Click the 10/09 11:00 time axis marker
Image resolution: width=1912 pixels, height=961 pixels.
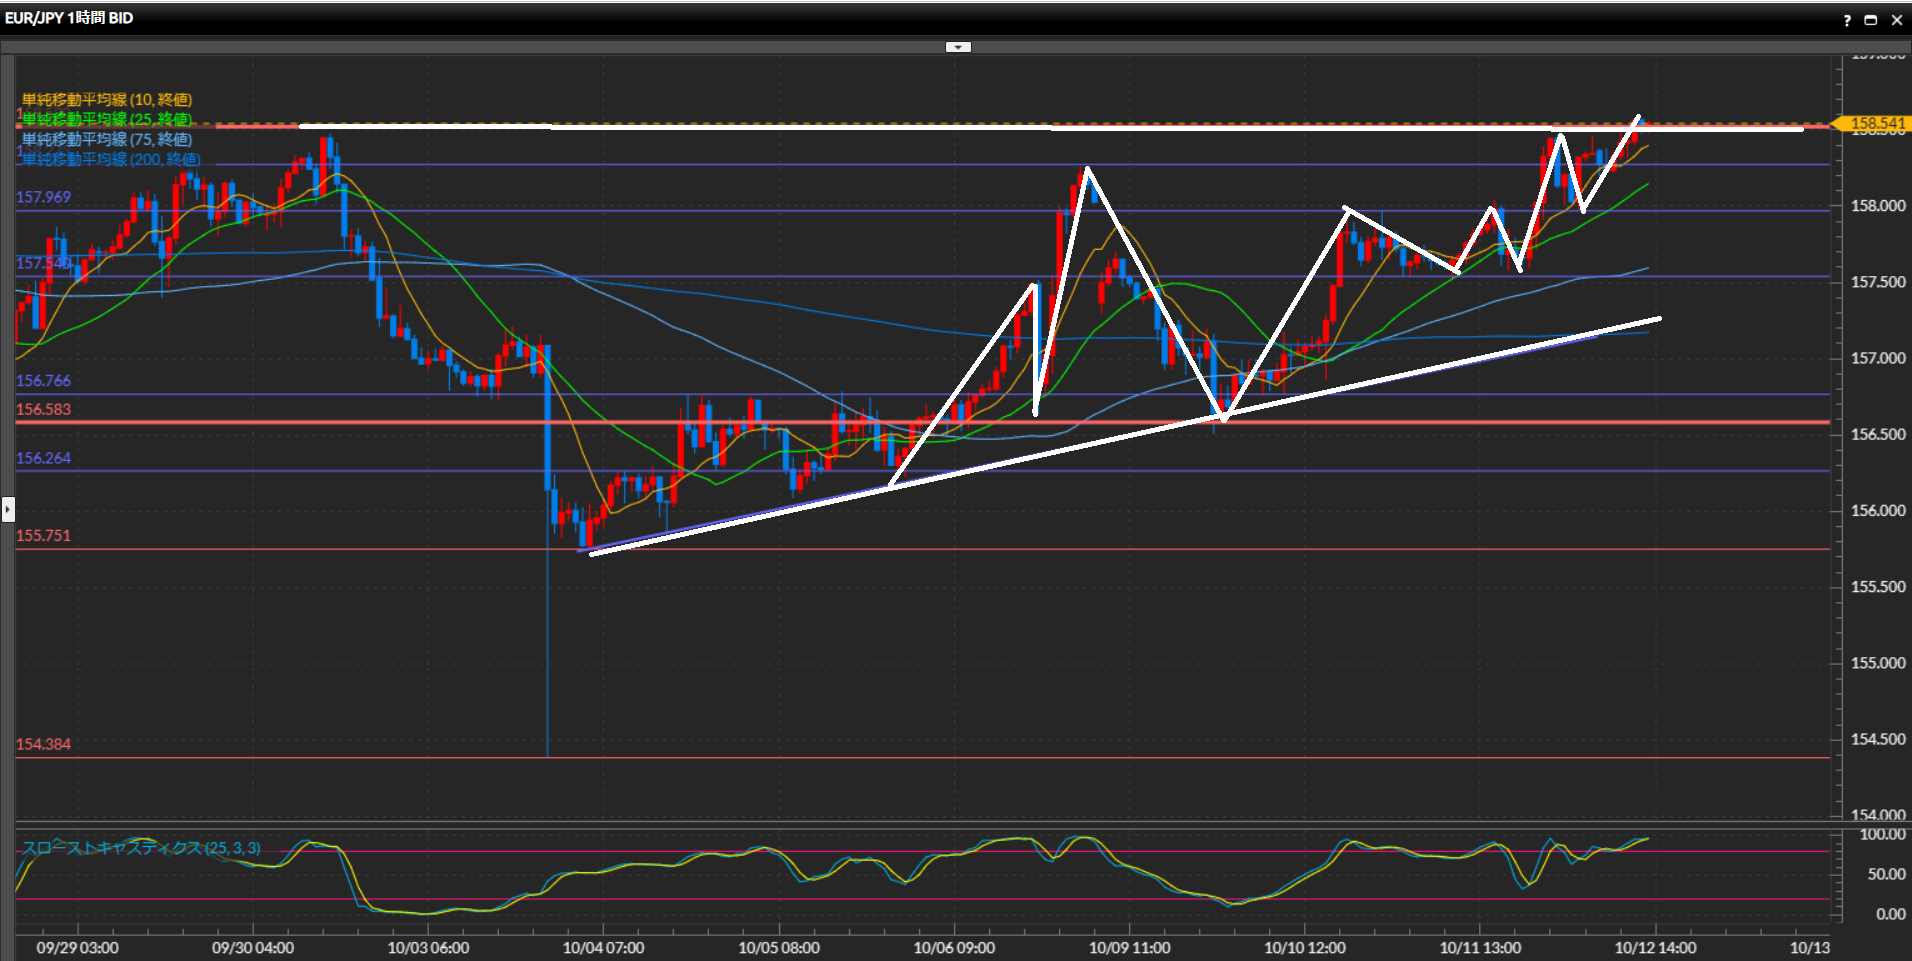[x=1129, y=947]
